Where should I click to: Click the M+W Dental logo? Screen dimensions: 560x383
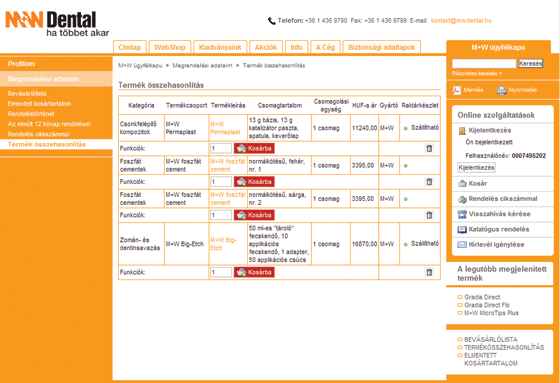click(x=57, y=24)
